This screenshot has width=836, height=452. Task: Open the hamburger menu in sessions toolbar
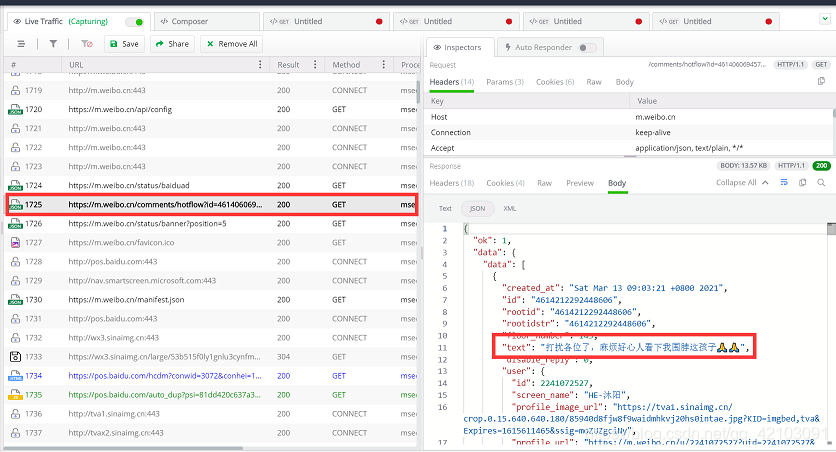tap(21, 44)
